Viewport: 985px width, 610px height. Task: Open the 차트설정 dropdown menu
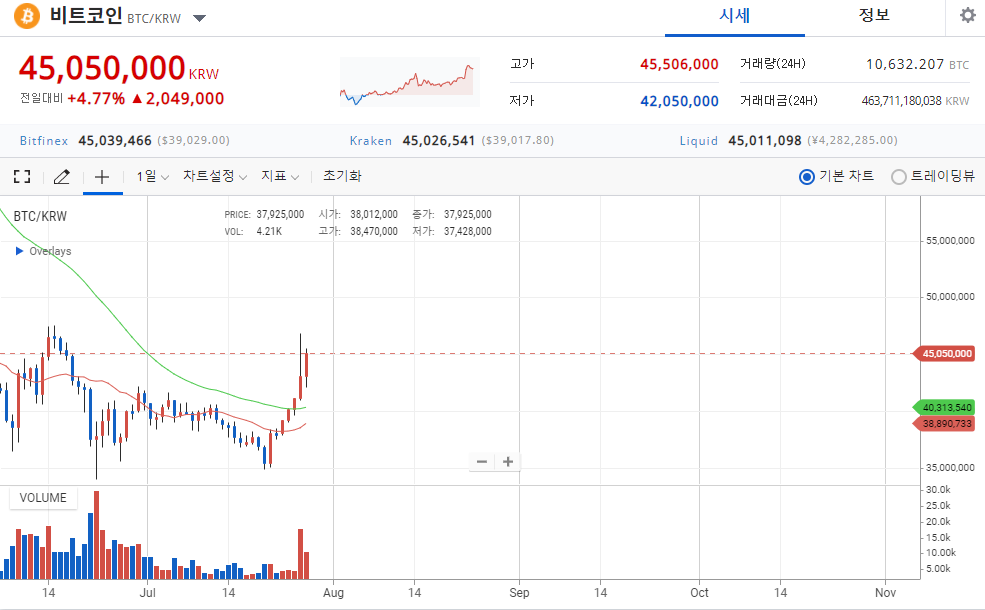215,177
